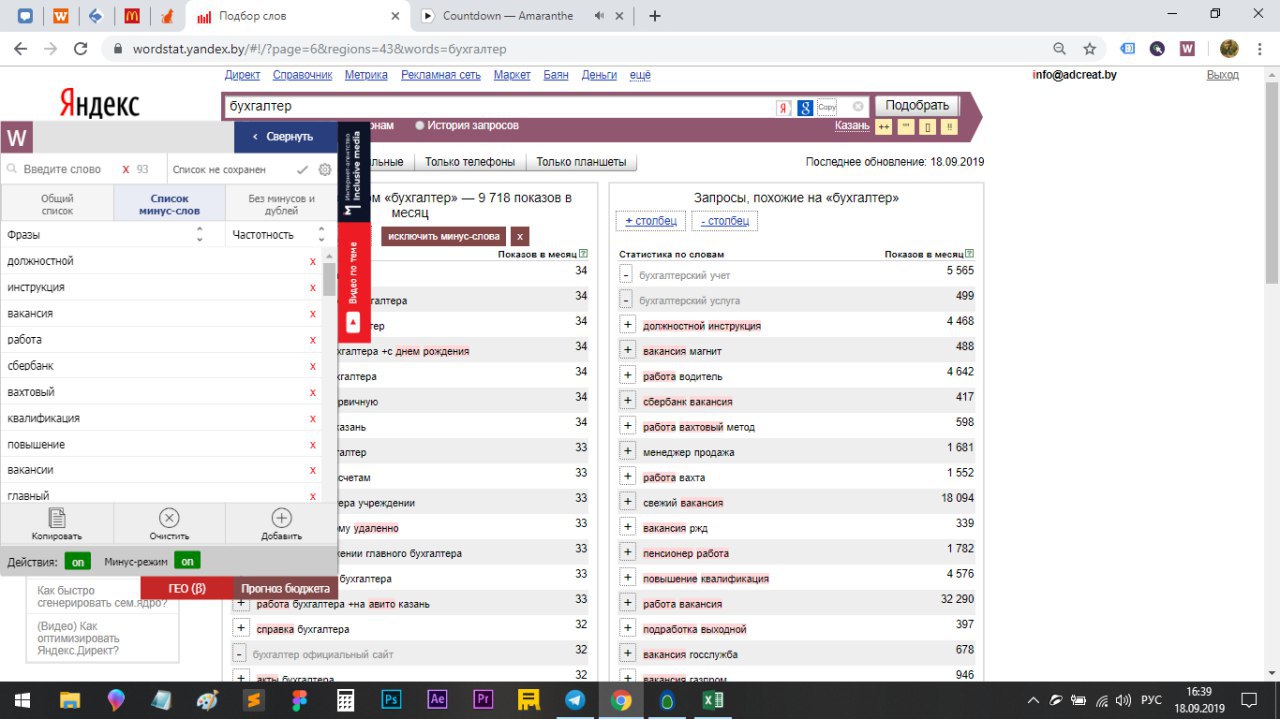This screenshot has width=1280, height=719.
Task: Open Telegram from the taskbar
Action: (575, 700)
